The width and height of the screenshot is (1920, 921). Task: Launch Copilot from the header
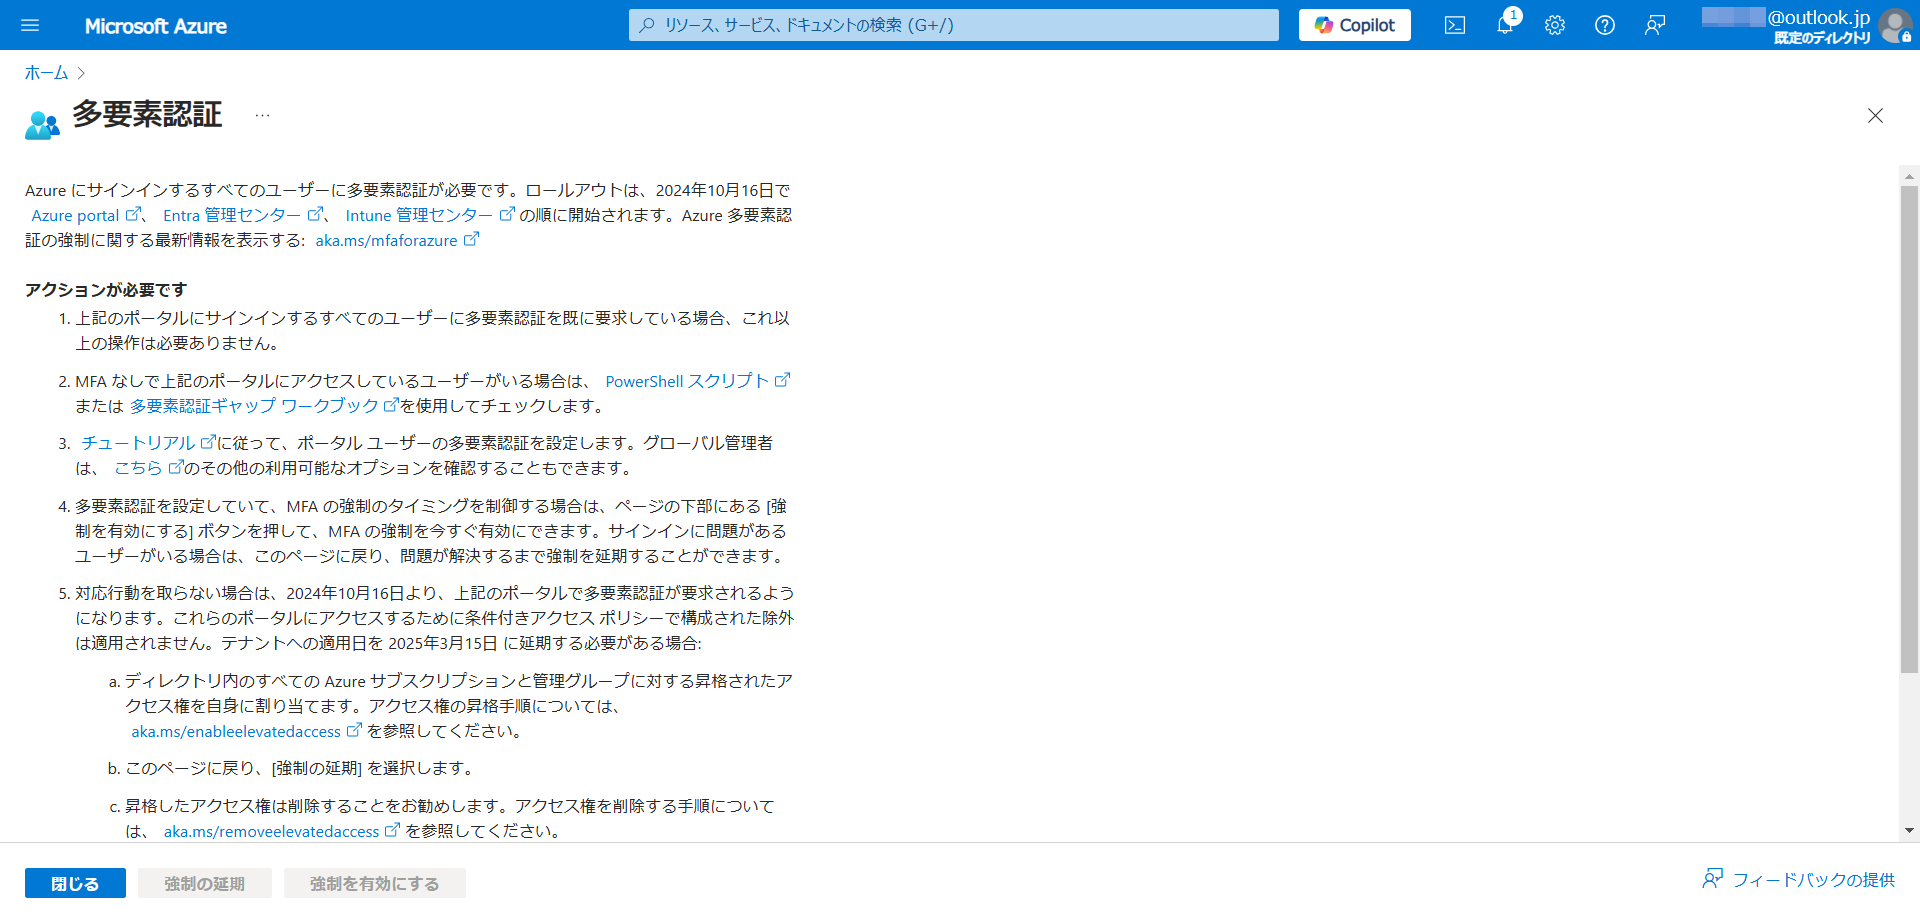pos(1354,25)
